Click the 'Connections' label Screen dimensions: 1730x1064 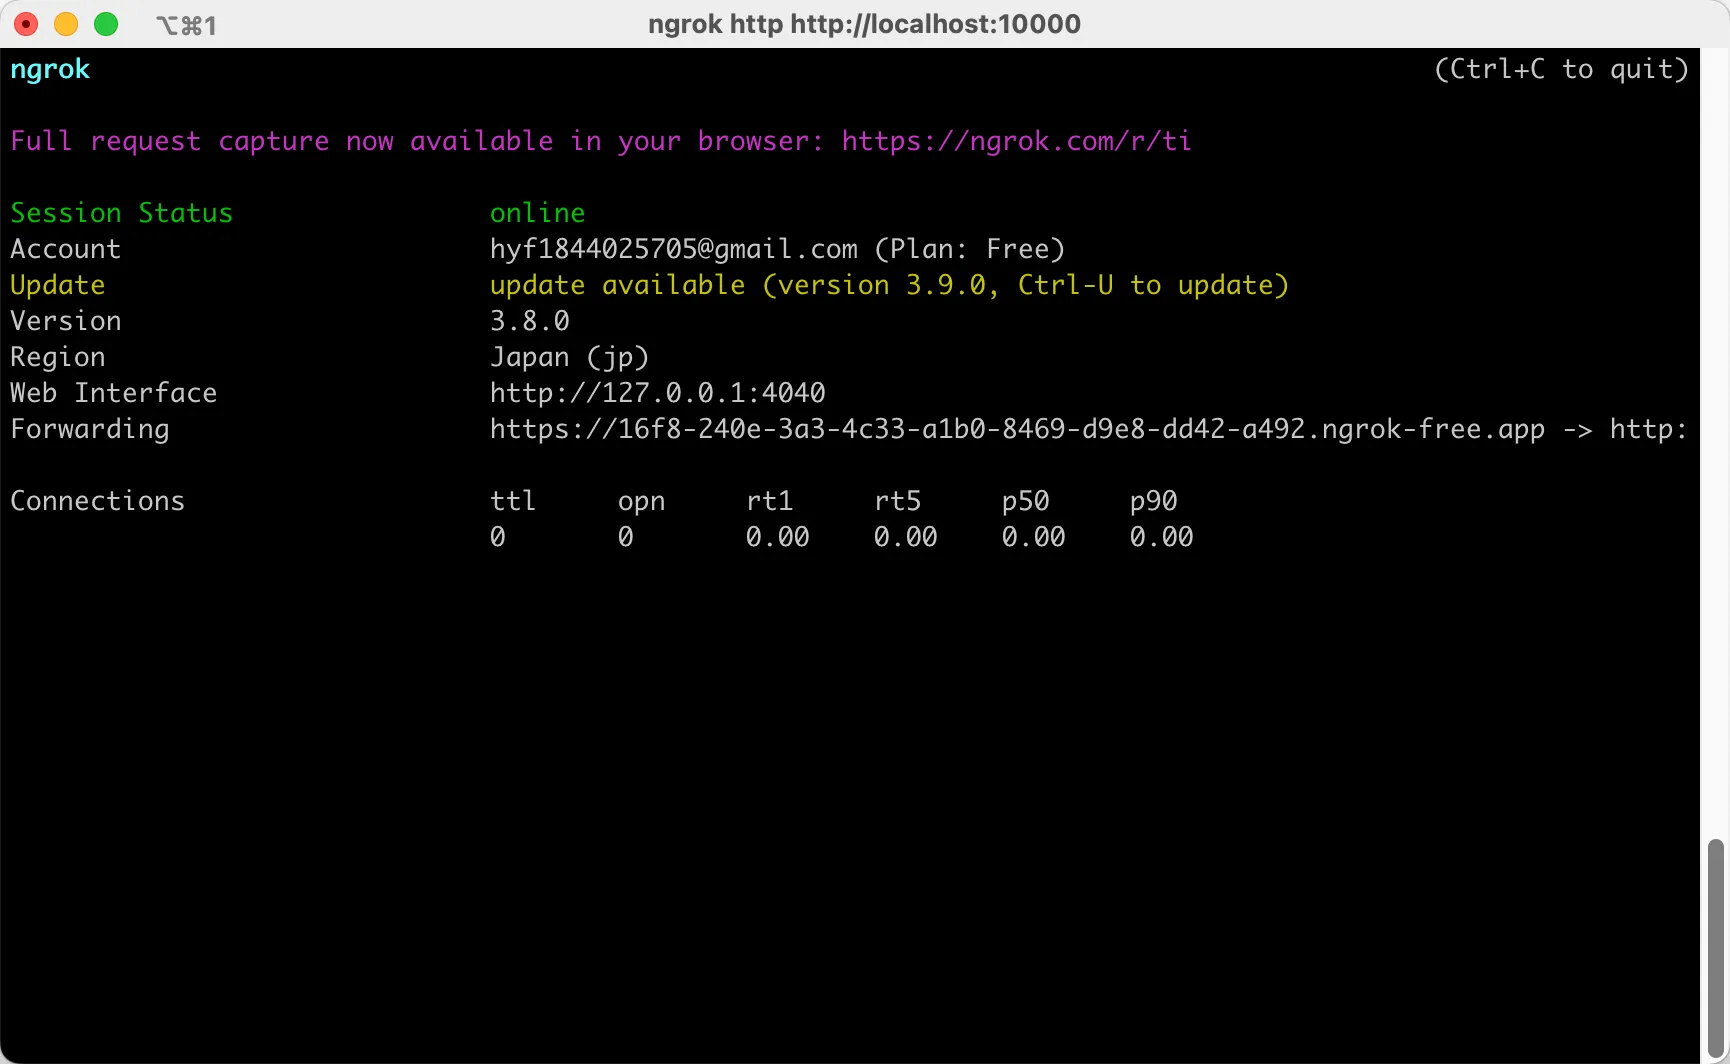97,501
